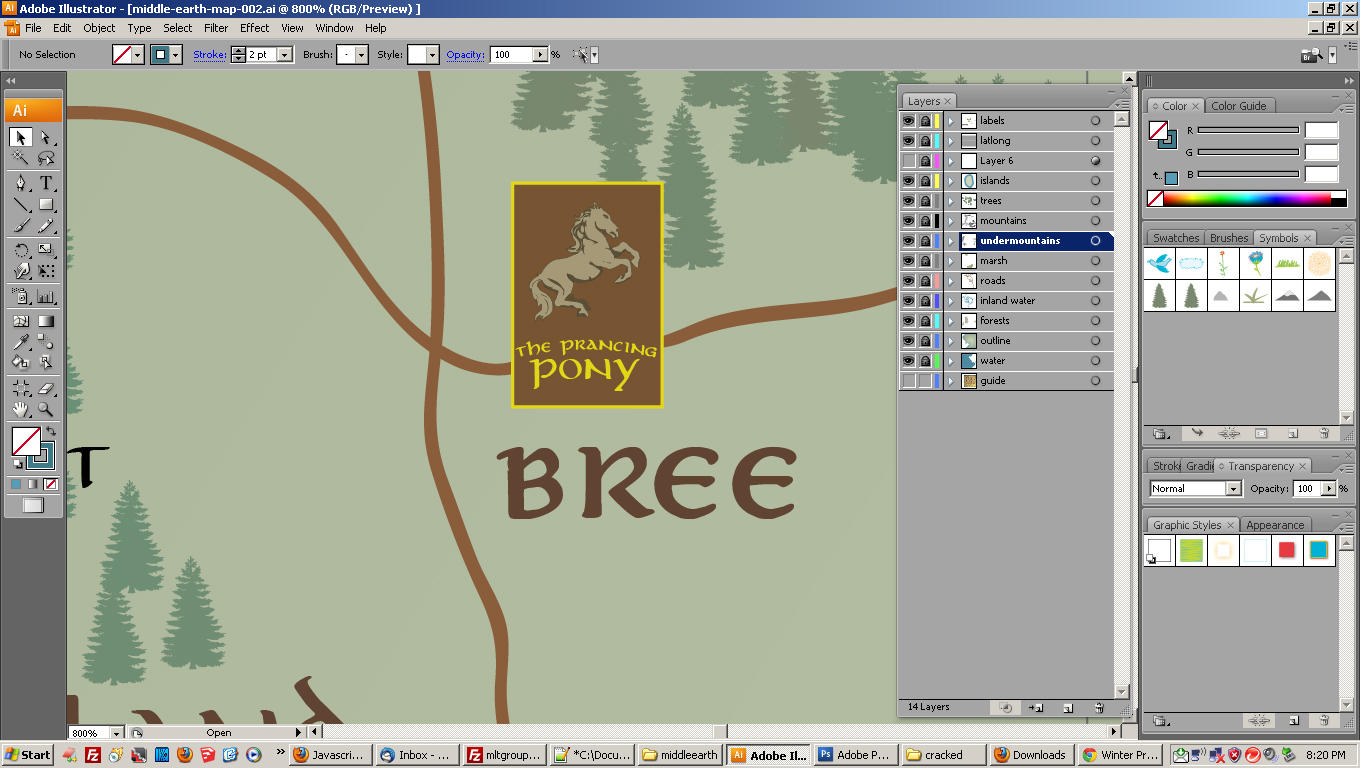
Task: Select the Paintbrush tool
Action: [21, 227]
